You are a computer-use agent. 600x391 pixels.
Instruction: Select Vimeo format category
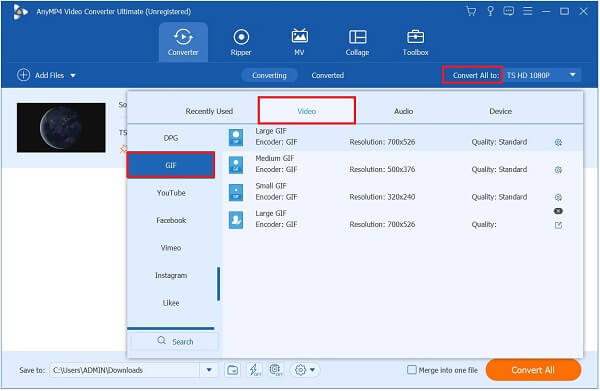[x=171, y=248]
